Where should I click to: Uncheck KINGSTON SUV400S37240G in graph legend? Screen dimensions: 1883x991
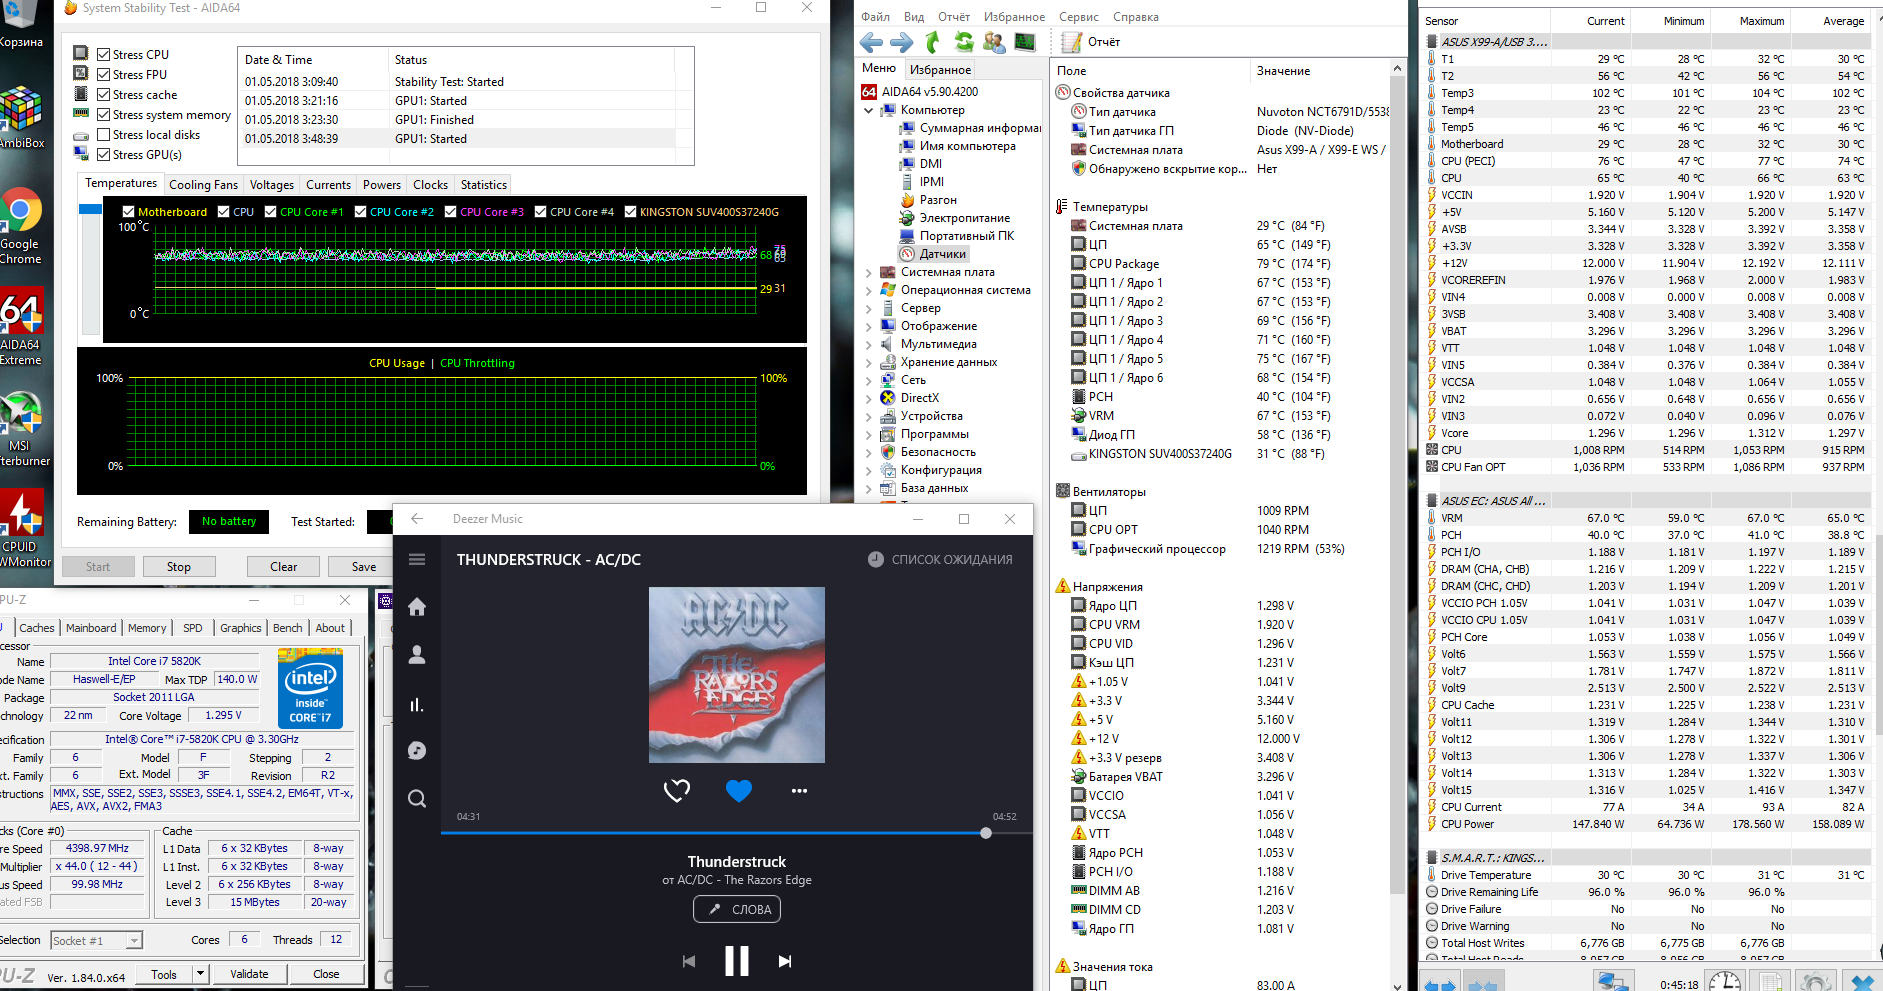point(630,211)
